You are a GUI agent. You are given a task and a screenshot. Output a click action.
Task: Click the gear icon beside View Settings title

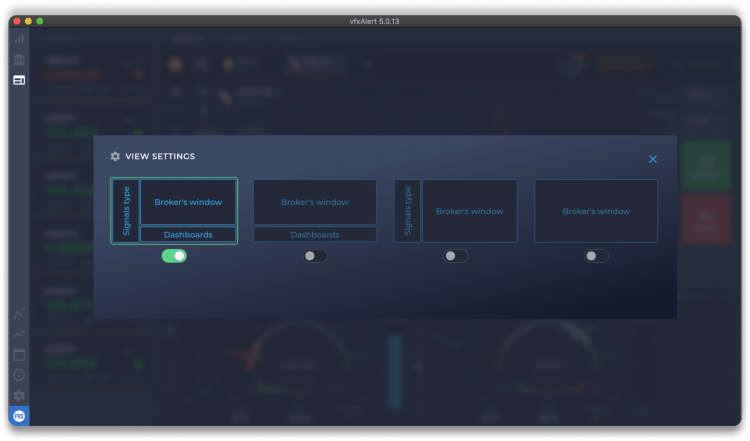coord(115,156)
